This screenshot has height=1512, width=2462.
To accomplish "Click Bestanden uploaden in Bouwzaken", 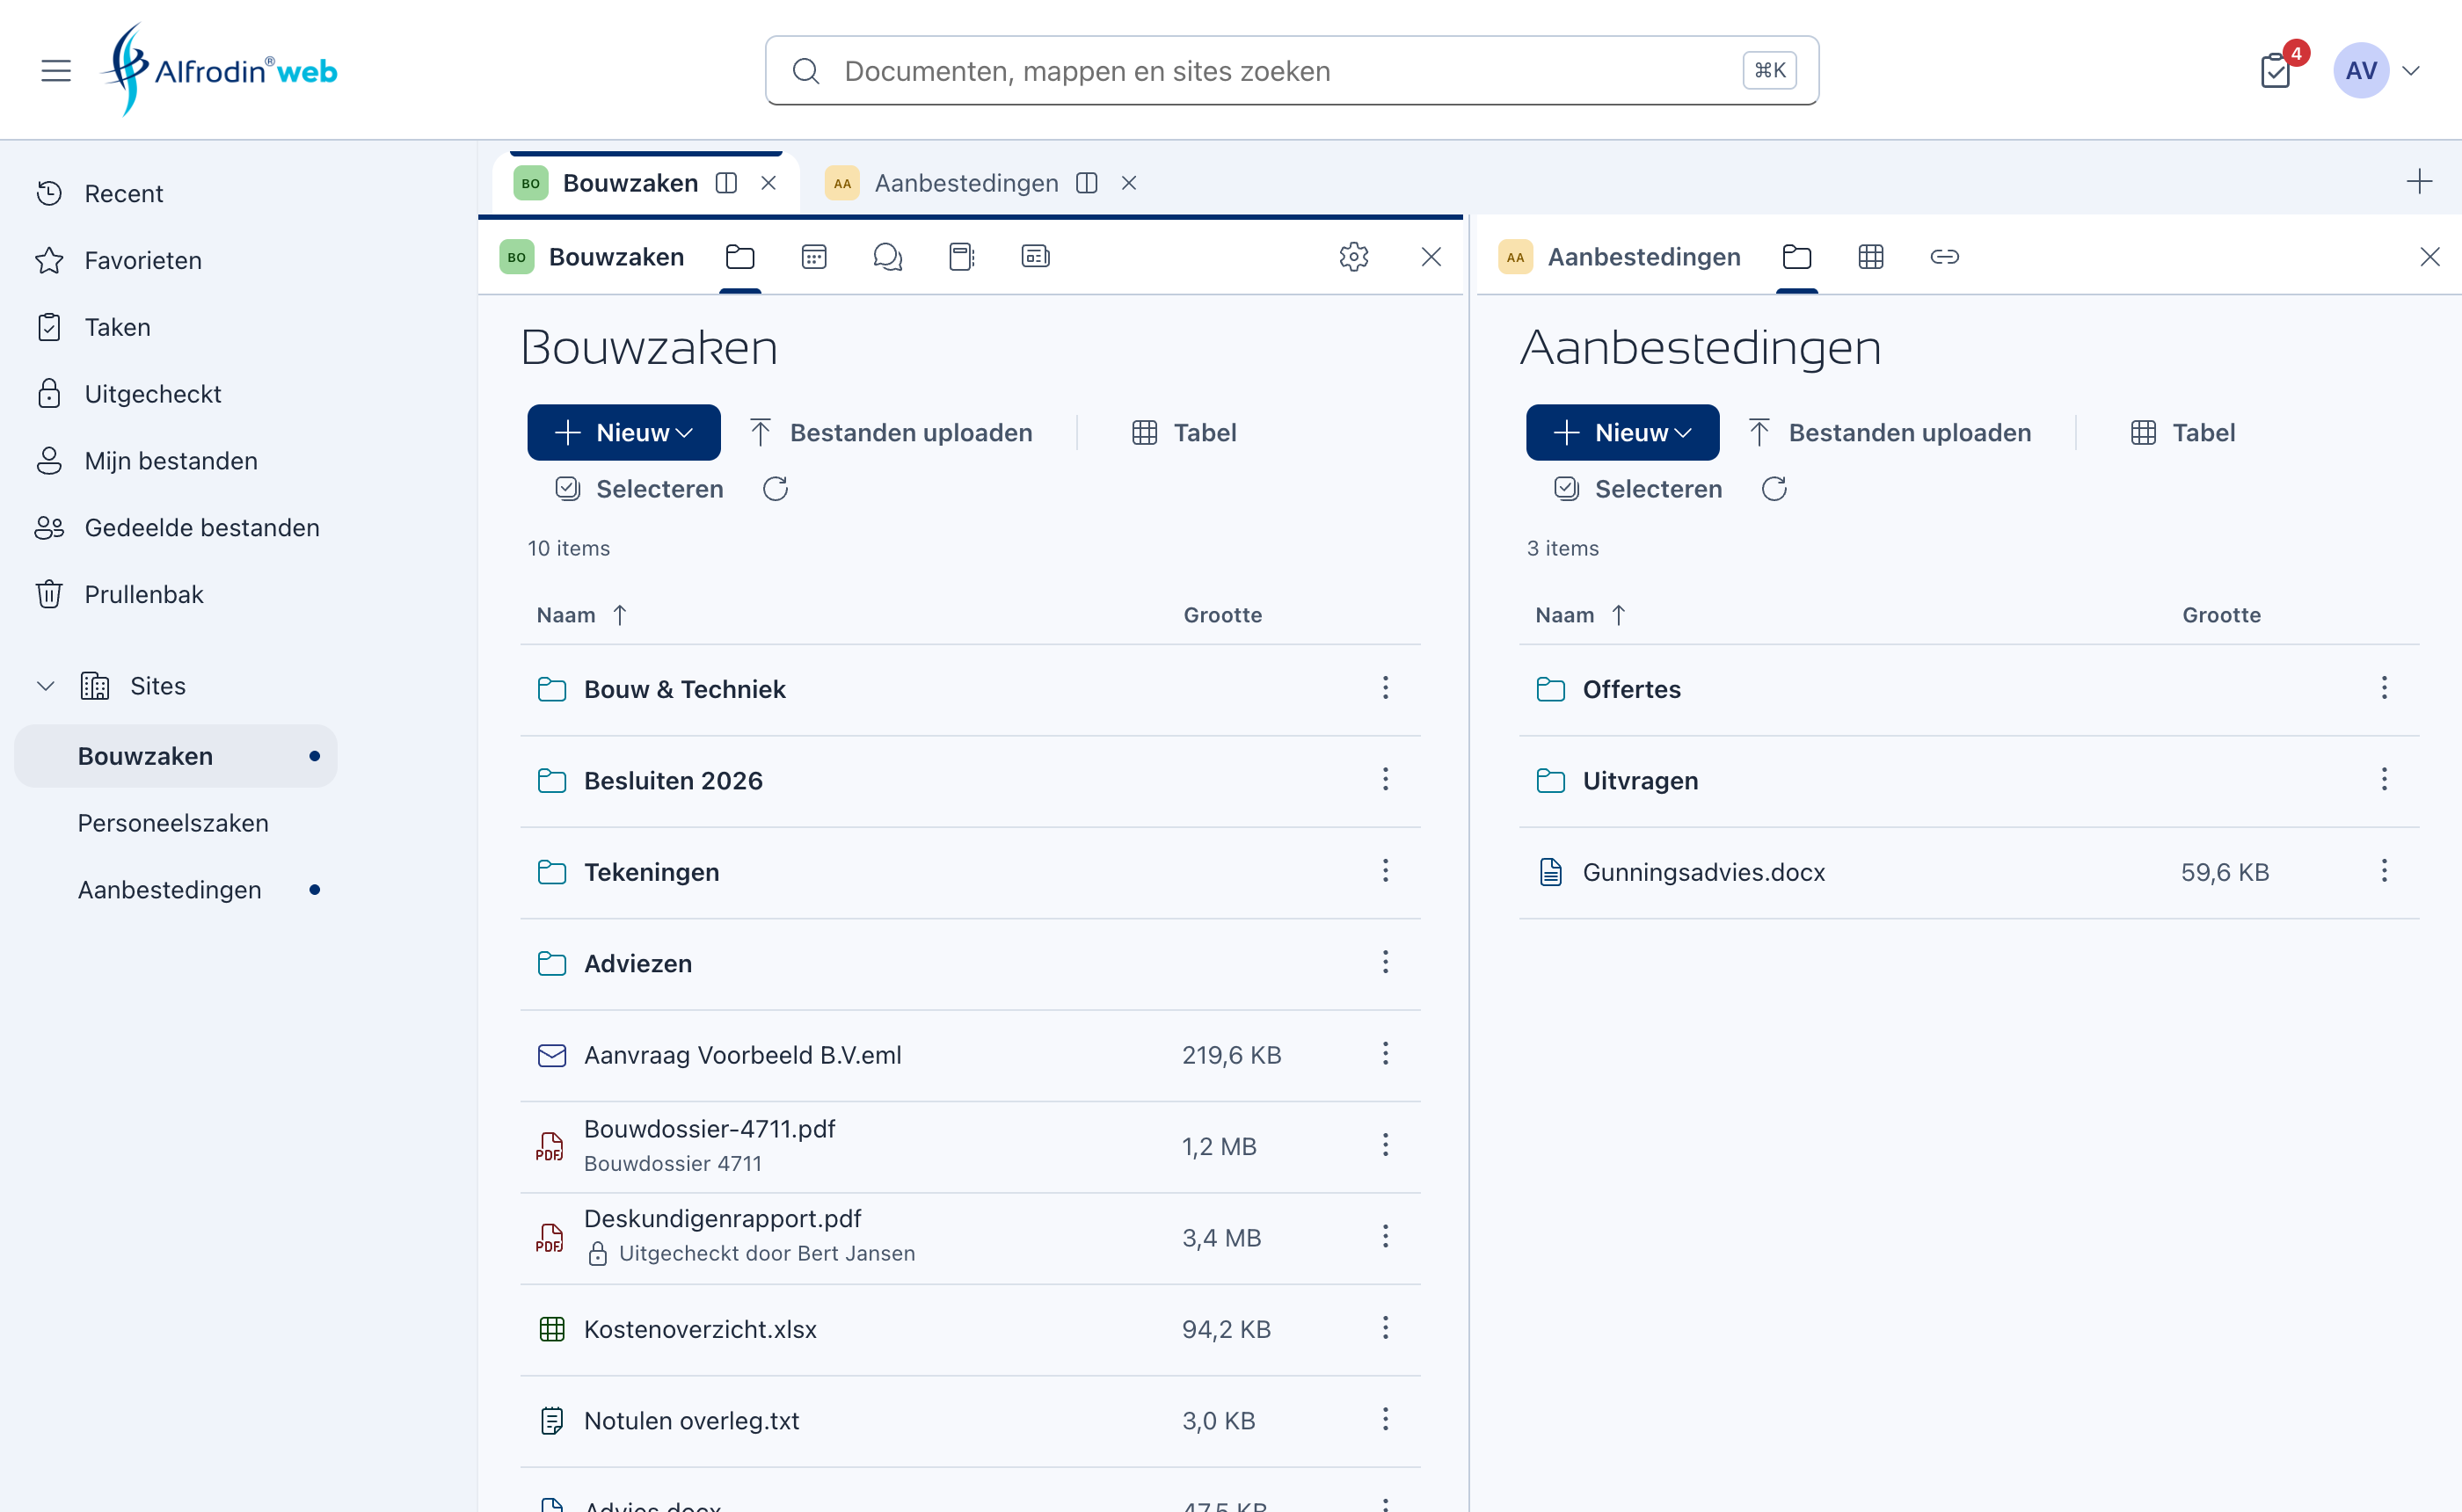I will click(x=891, y=433).
